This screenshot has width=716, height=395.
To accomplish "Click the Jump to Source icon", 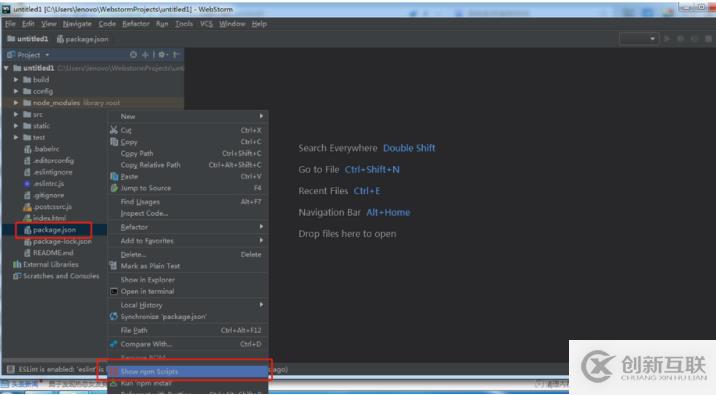I will (114, 188).
